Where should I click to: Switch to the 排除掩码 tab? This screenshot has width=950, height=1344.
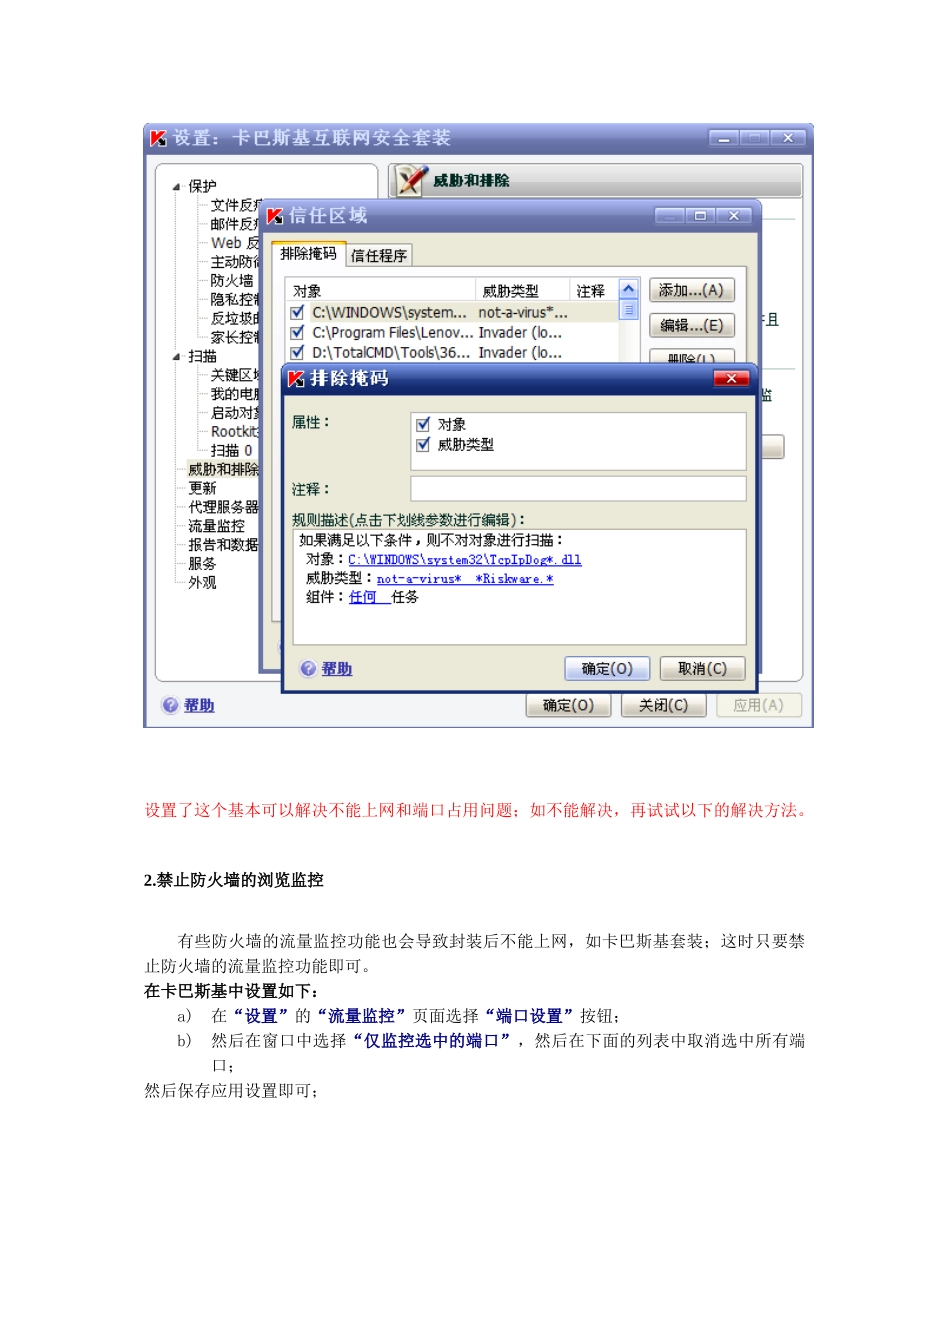pos(308,254)
